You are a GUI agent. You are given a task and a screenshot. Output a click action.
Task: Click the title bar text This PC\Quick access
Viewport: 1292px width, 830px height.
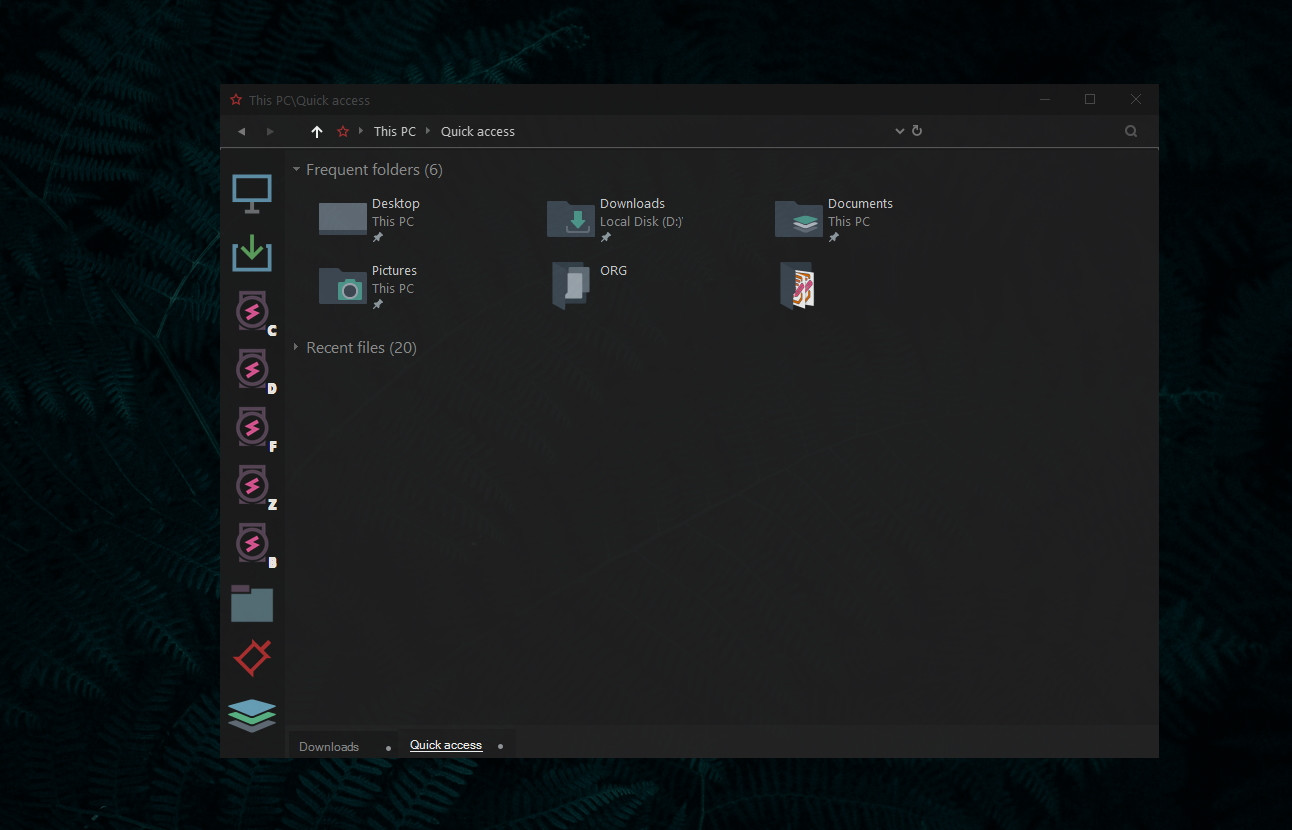[x=310, y=100]
